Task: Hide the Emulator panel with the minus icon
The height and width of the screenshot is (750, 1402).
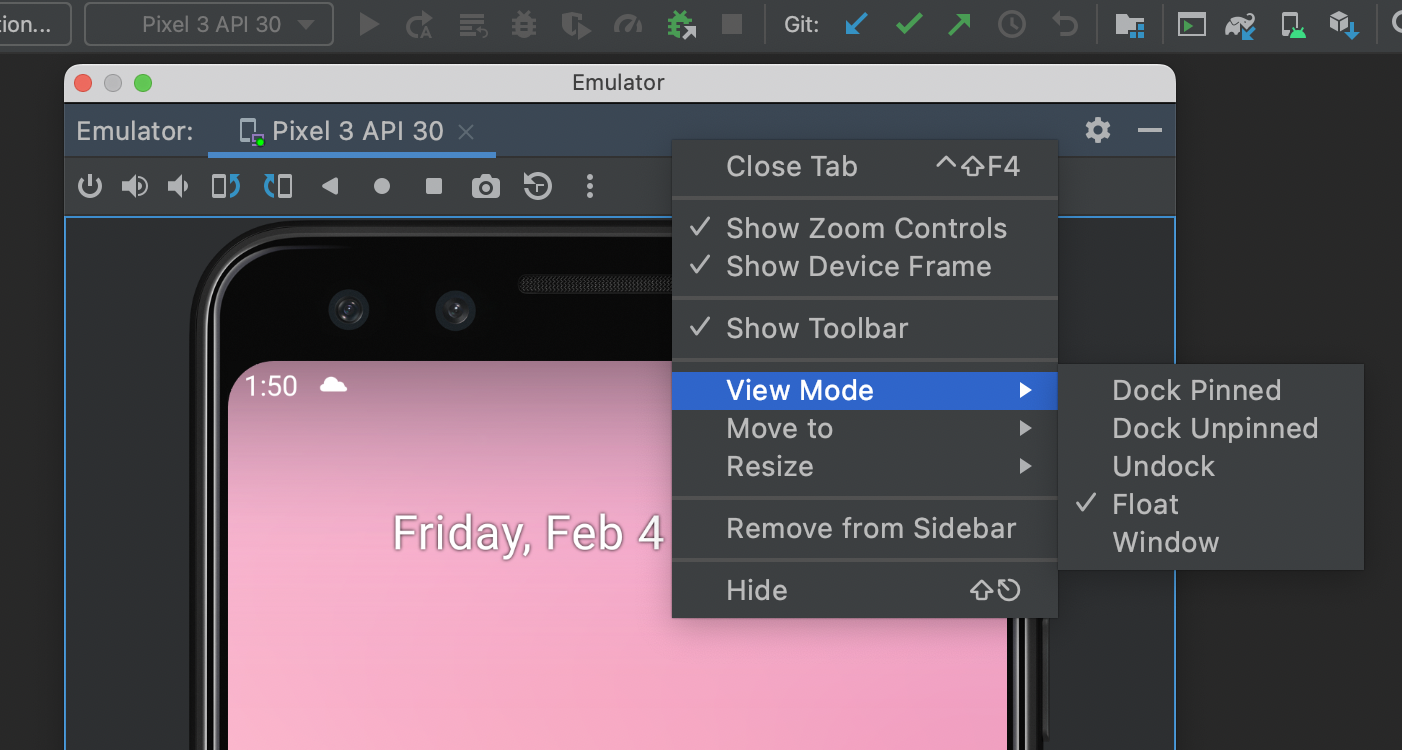Action: 1150,130
